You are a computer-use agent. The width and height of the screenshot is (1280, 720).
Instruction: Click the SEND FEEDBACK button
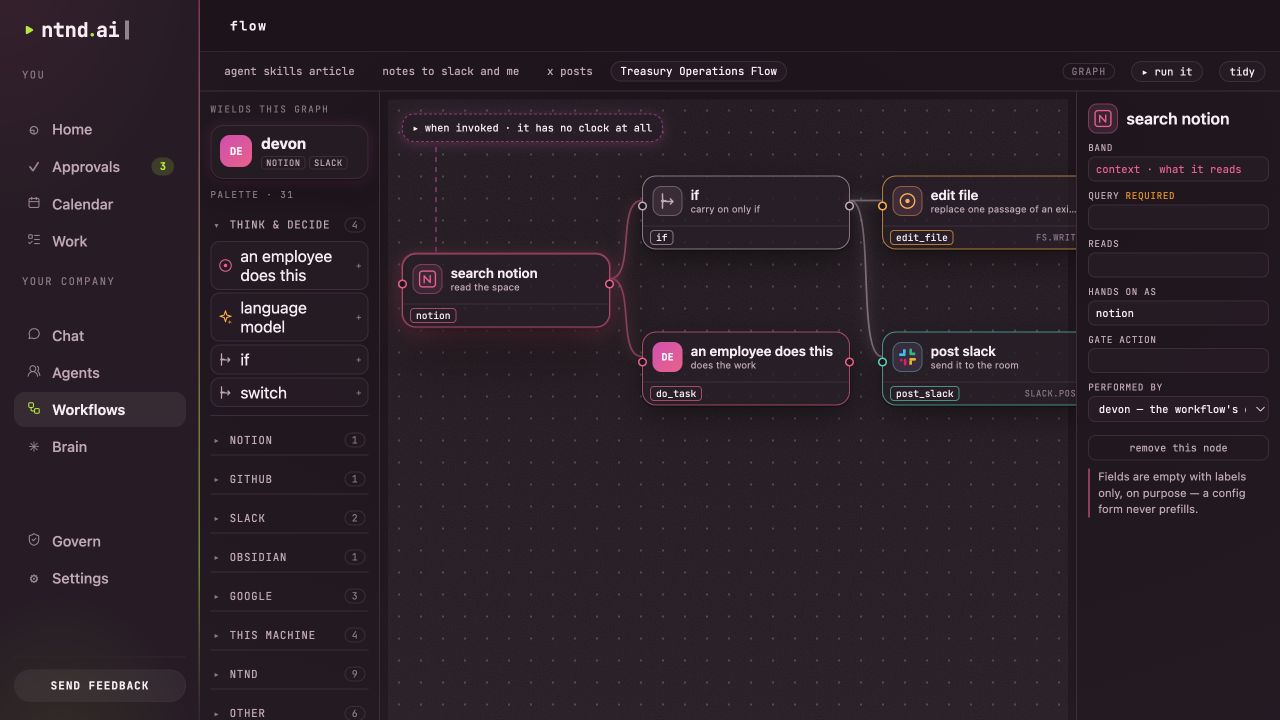[x=100, y=686]
